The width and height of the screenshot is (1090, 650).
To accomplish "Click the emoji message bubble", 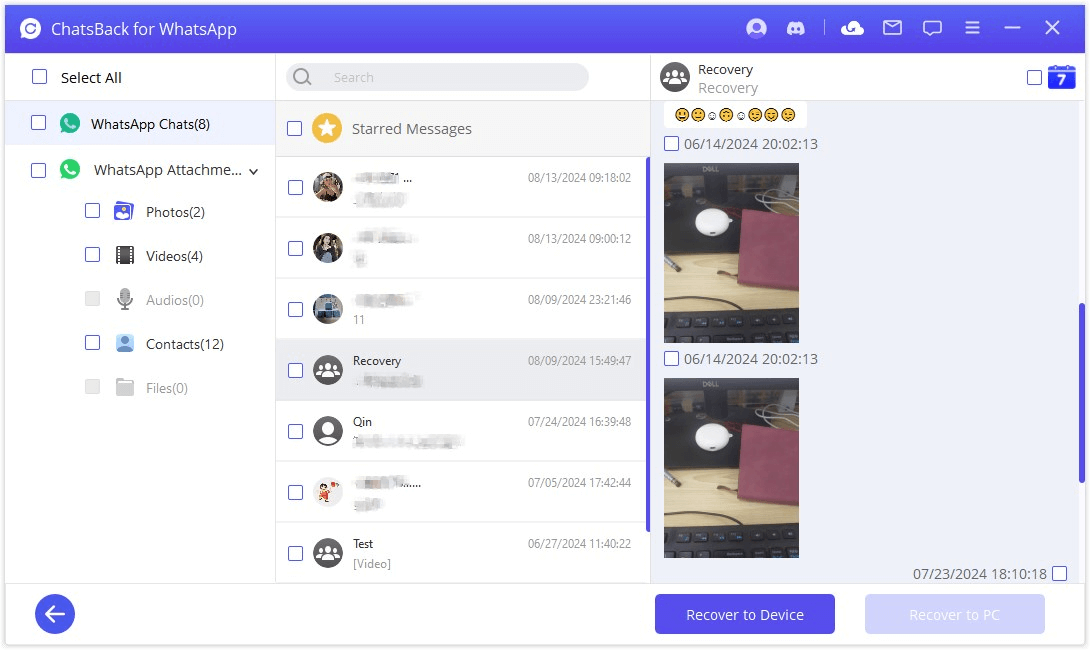I will tap(735, 115).
